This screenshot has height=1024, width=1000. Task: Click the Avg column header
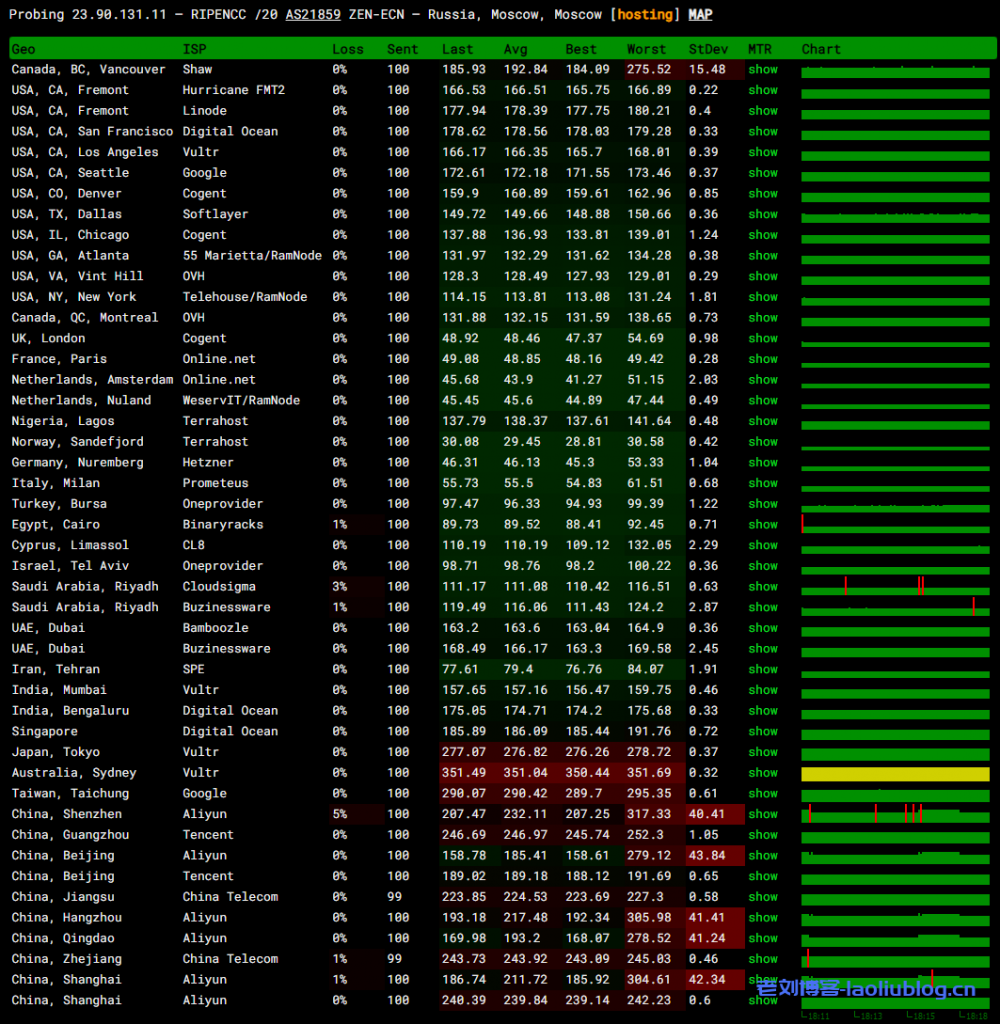click(x=516, y=49)
